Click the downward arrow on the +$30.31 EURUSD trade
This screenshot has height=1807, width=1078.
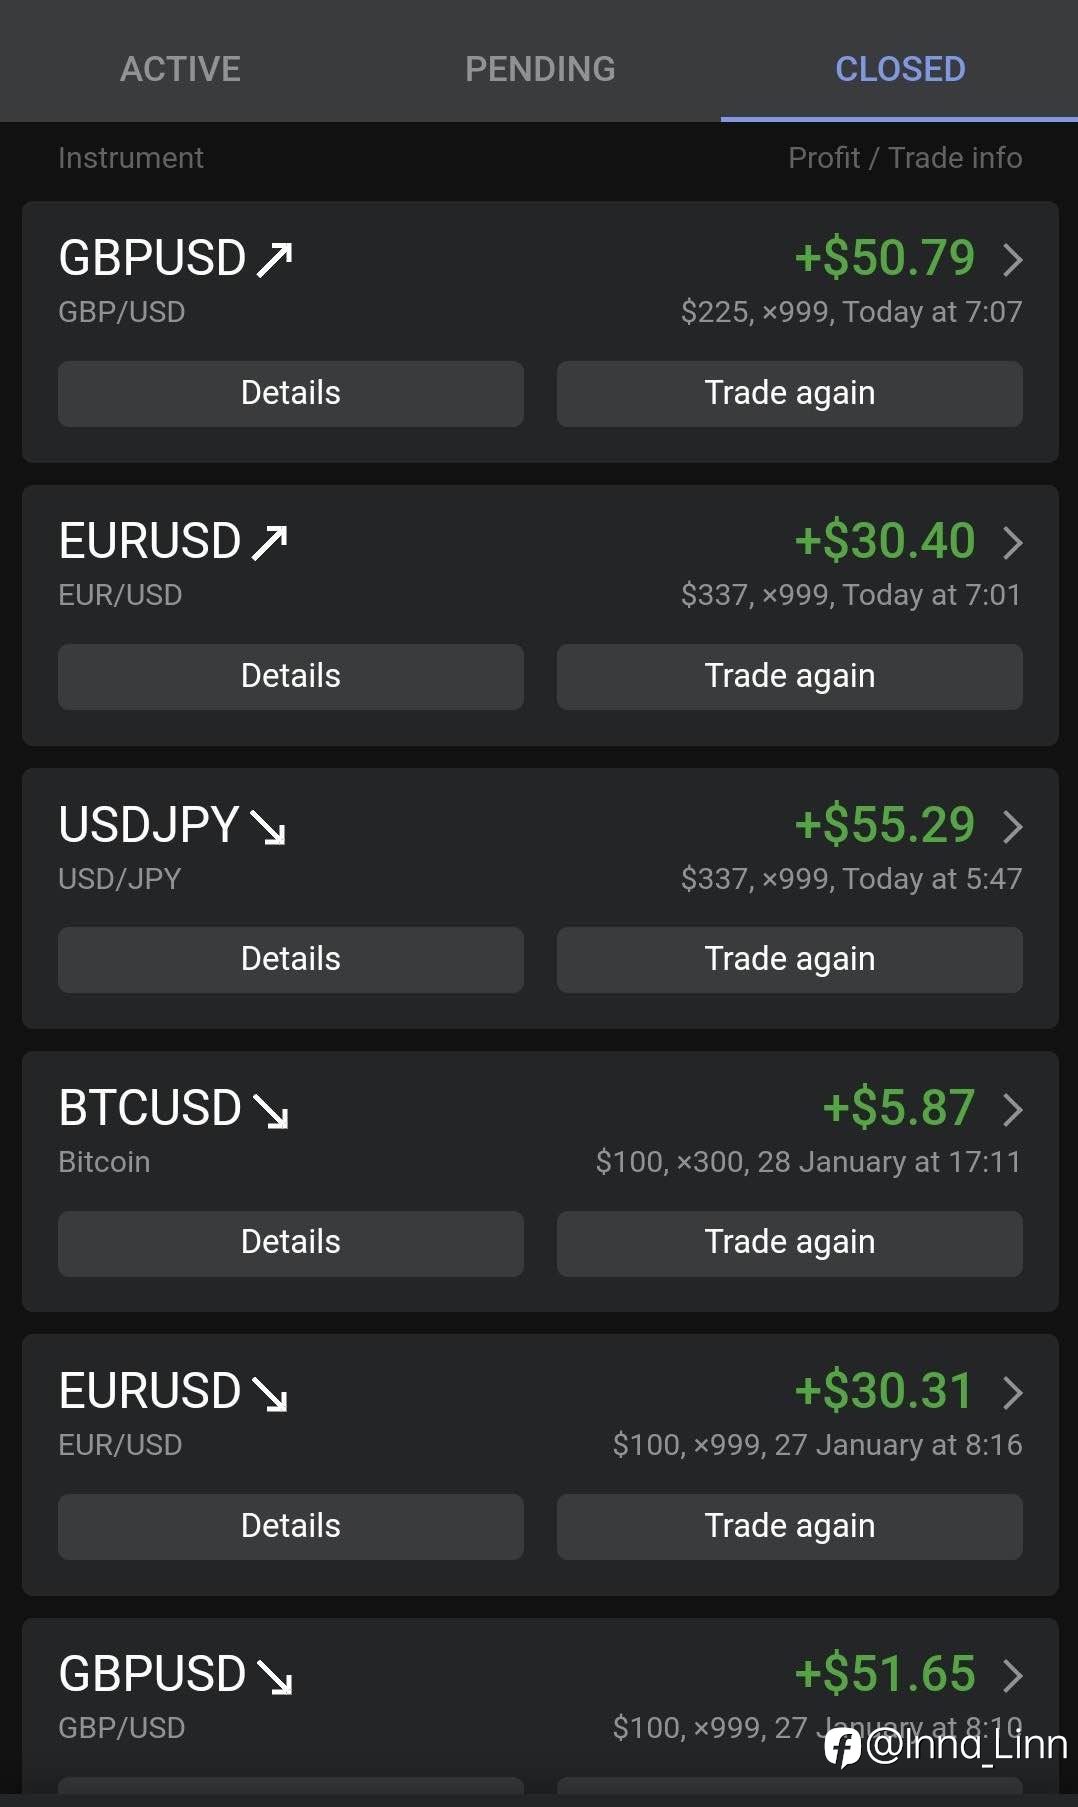(x=270, y=1393)
